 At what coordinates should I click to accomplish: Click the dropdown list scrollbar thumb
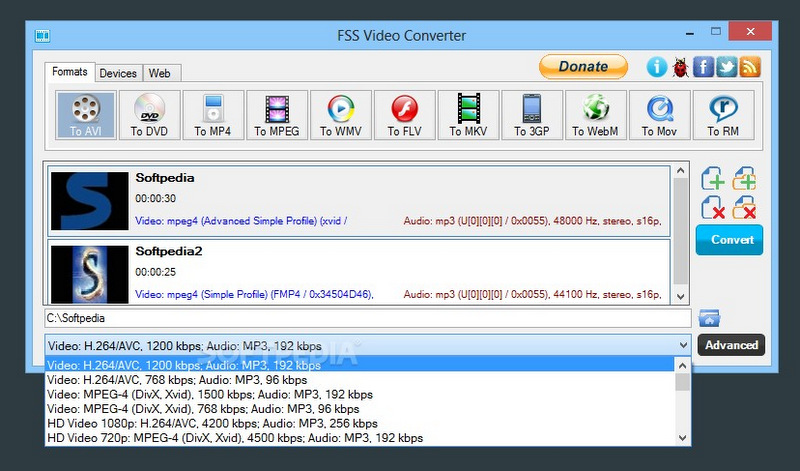coord(683,382)
